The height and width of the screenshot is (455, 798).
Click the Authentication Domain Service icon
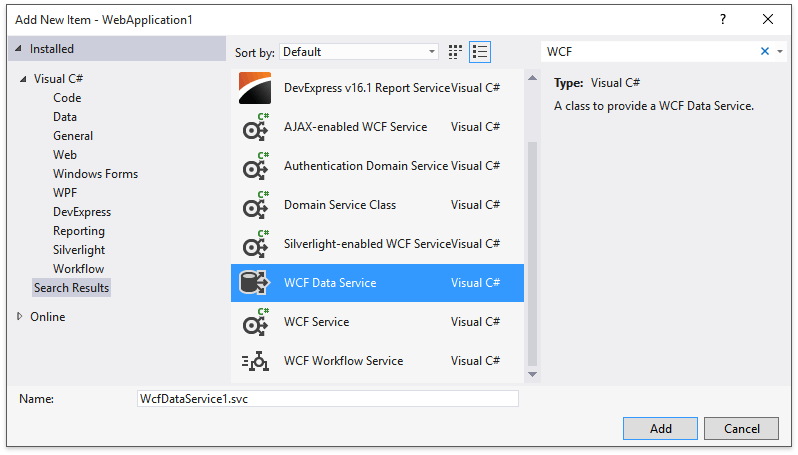tap(255, 166)
